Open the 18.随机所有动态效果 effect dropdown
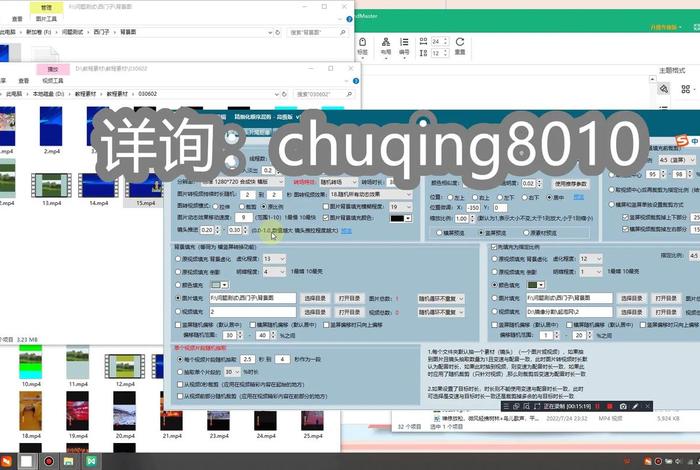 [x=370, y=194]
